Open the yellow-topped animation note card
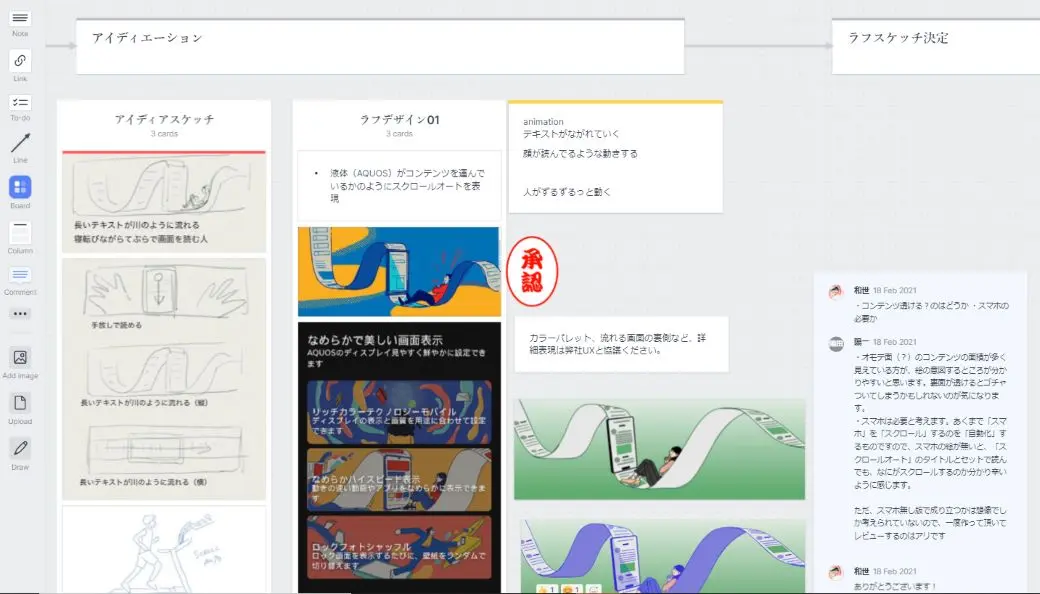This screenshot has width=1040, height=594. coord(616,157)
